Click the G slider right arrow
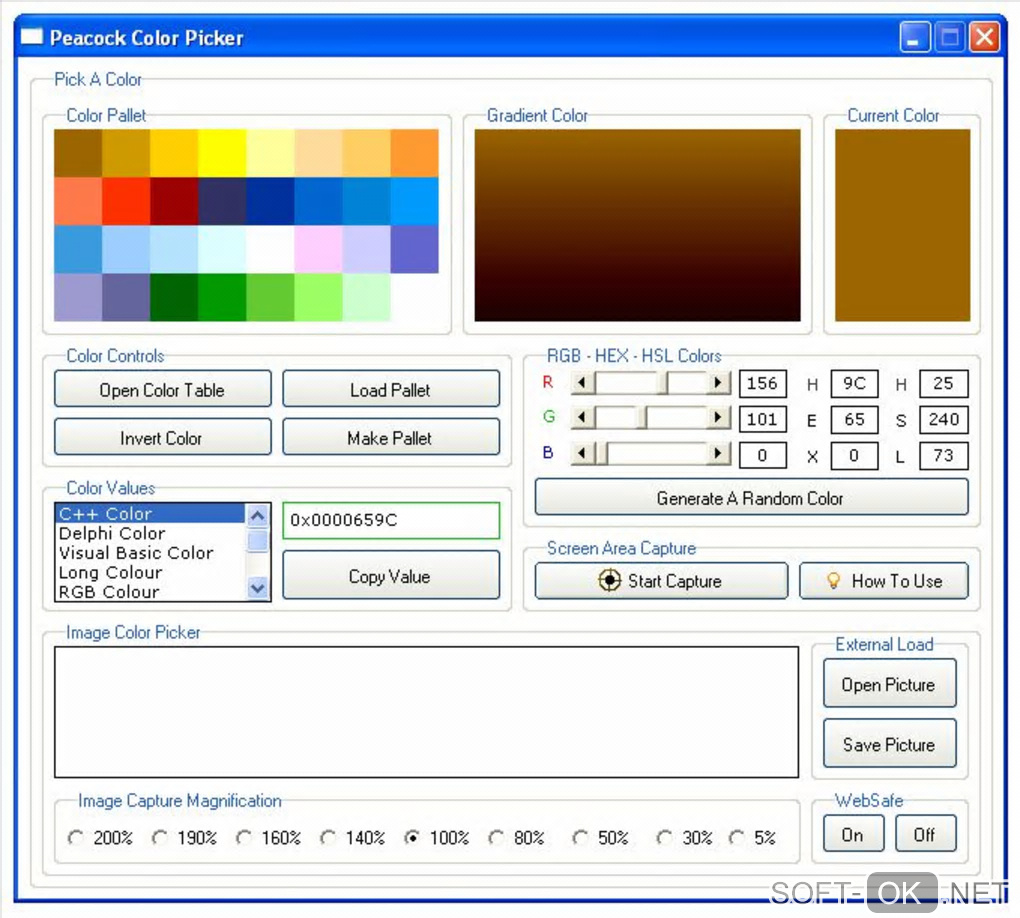Image resolution: width=1020 pixels, height=918 pixels. [x=718, y=417]
